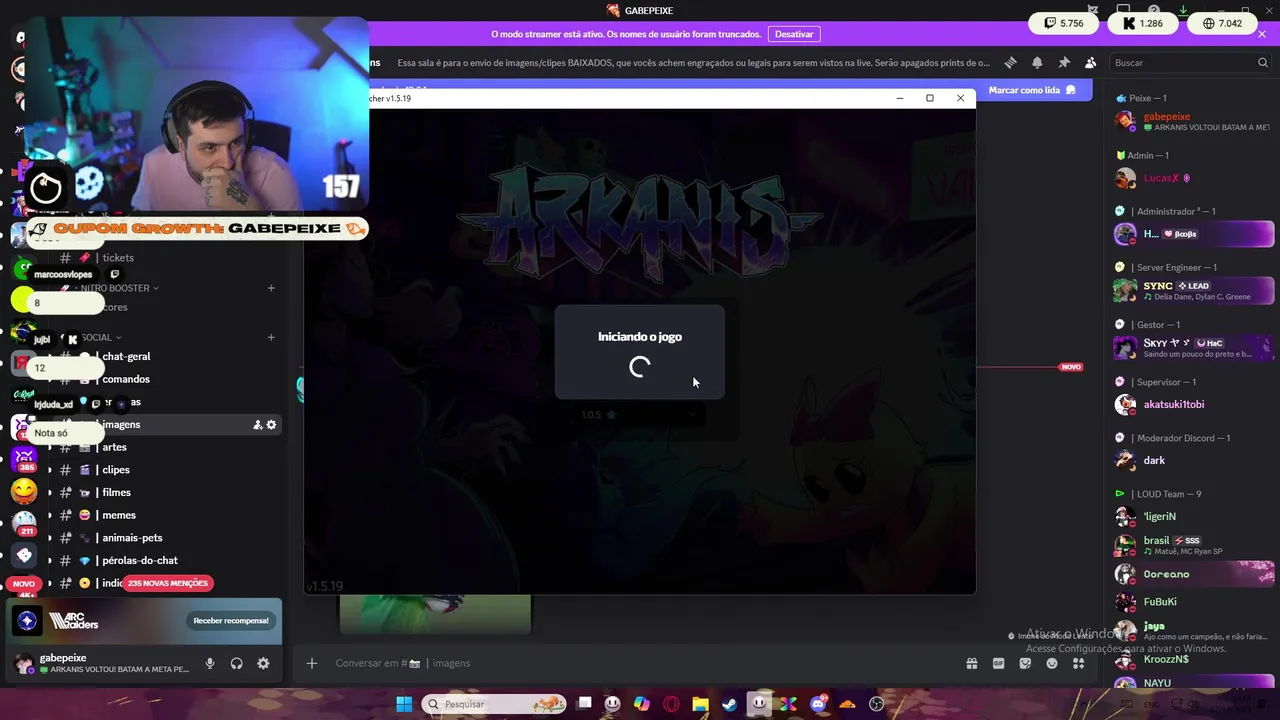1280x720 pixels.
Task: Add channel to SOCIAL category
Action: pyautogui.click(x=271, y=337)
